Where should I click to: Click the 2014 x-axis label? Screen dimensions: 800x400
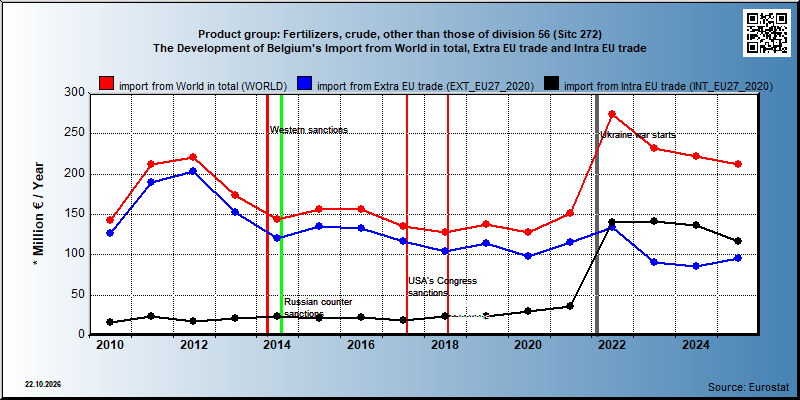click(x=277, y=345)
